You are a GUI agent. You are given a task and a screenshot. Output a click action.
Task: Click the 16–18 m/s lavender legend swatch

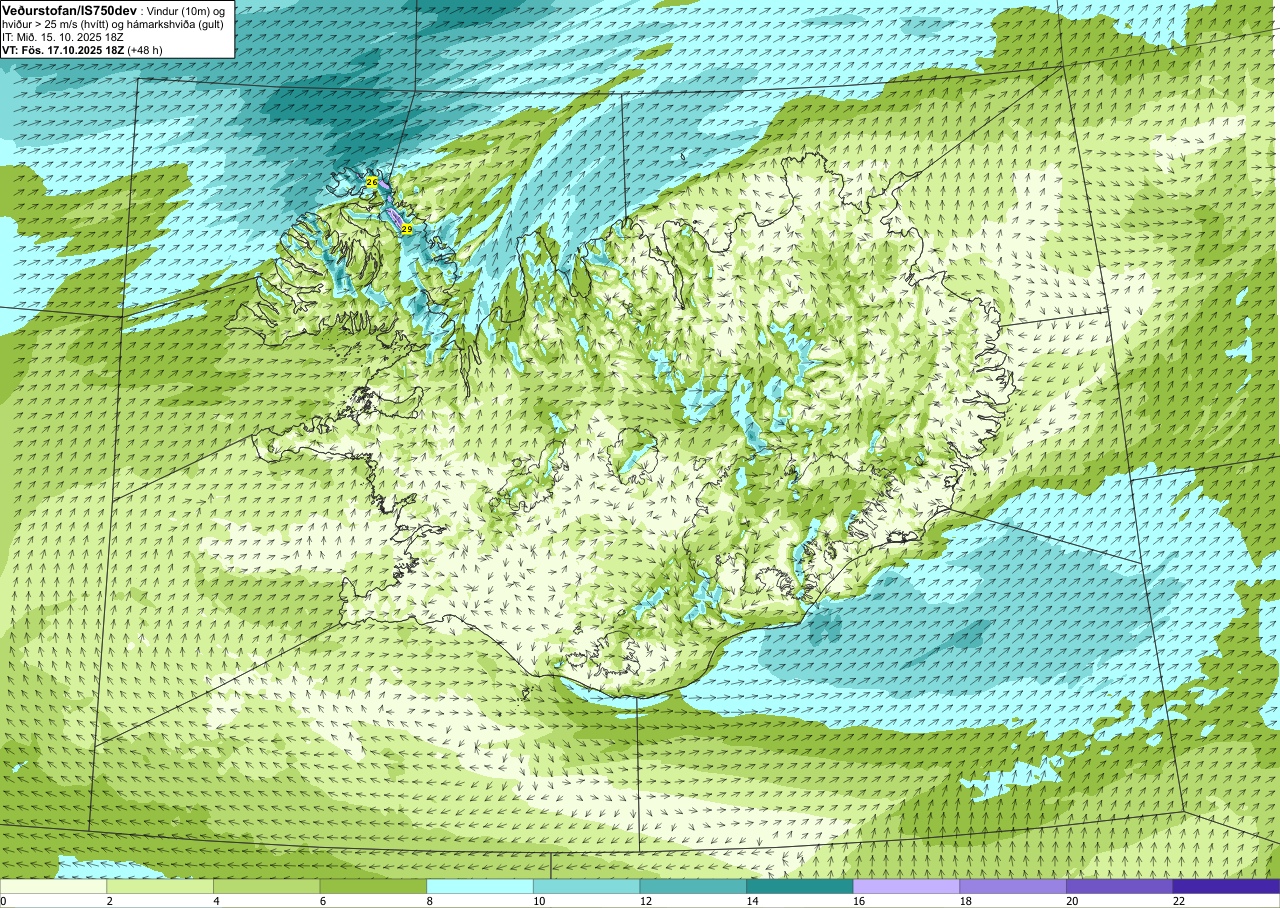point(906,886)
